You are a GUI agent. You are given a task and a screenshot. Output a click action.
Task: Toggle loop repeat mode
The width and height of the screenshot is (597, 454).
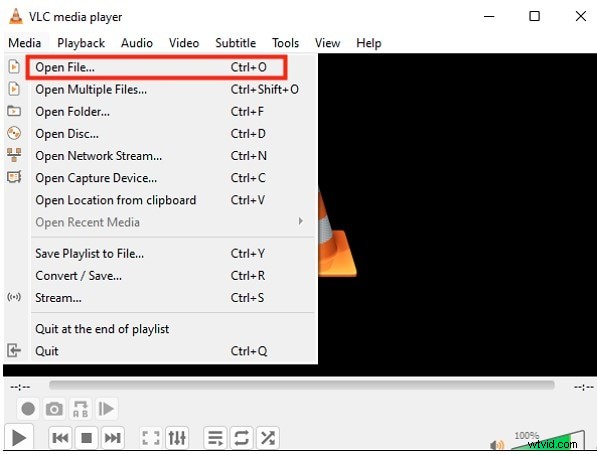242,438
